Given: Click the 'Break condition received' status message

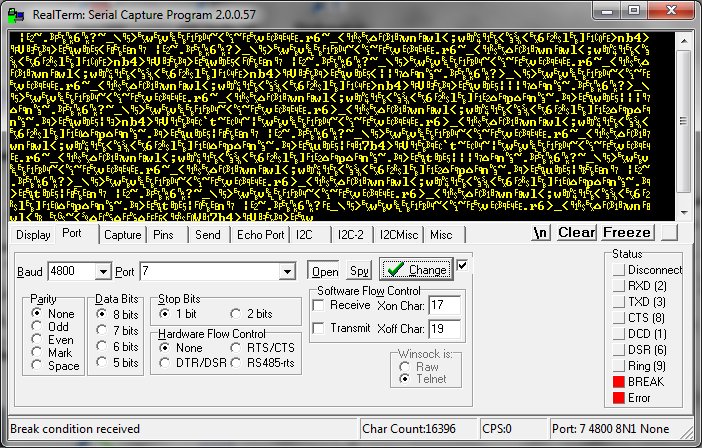Looking at the screenshot, I should coord(75,429).
